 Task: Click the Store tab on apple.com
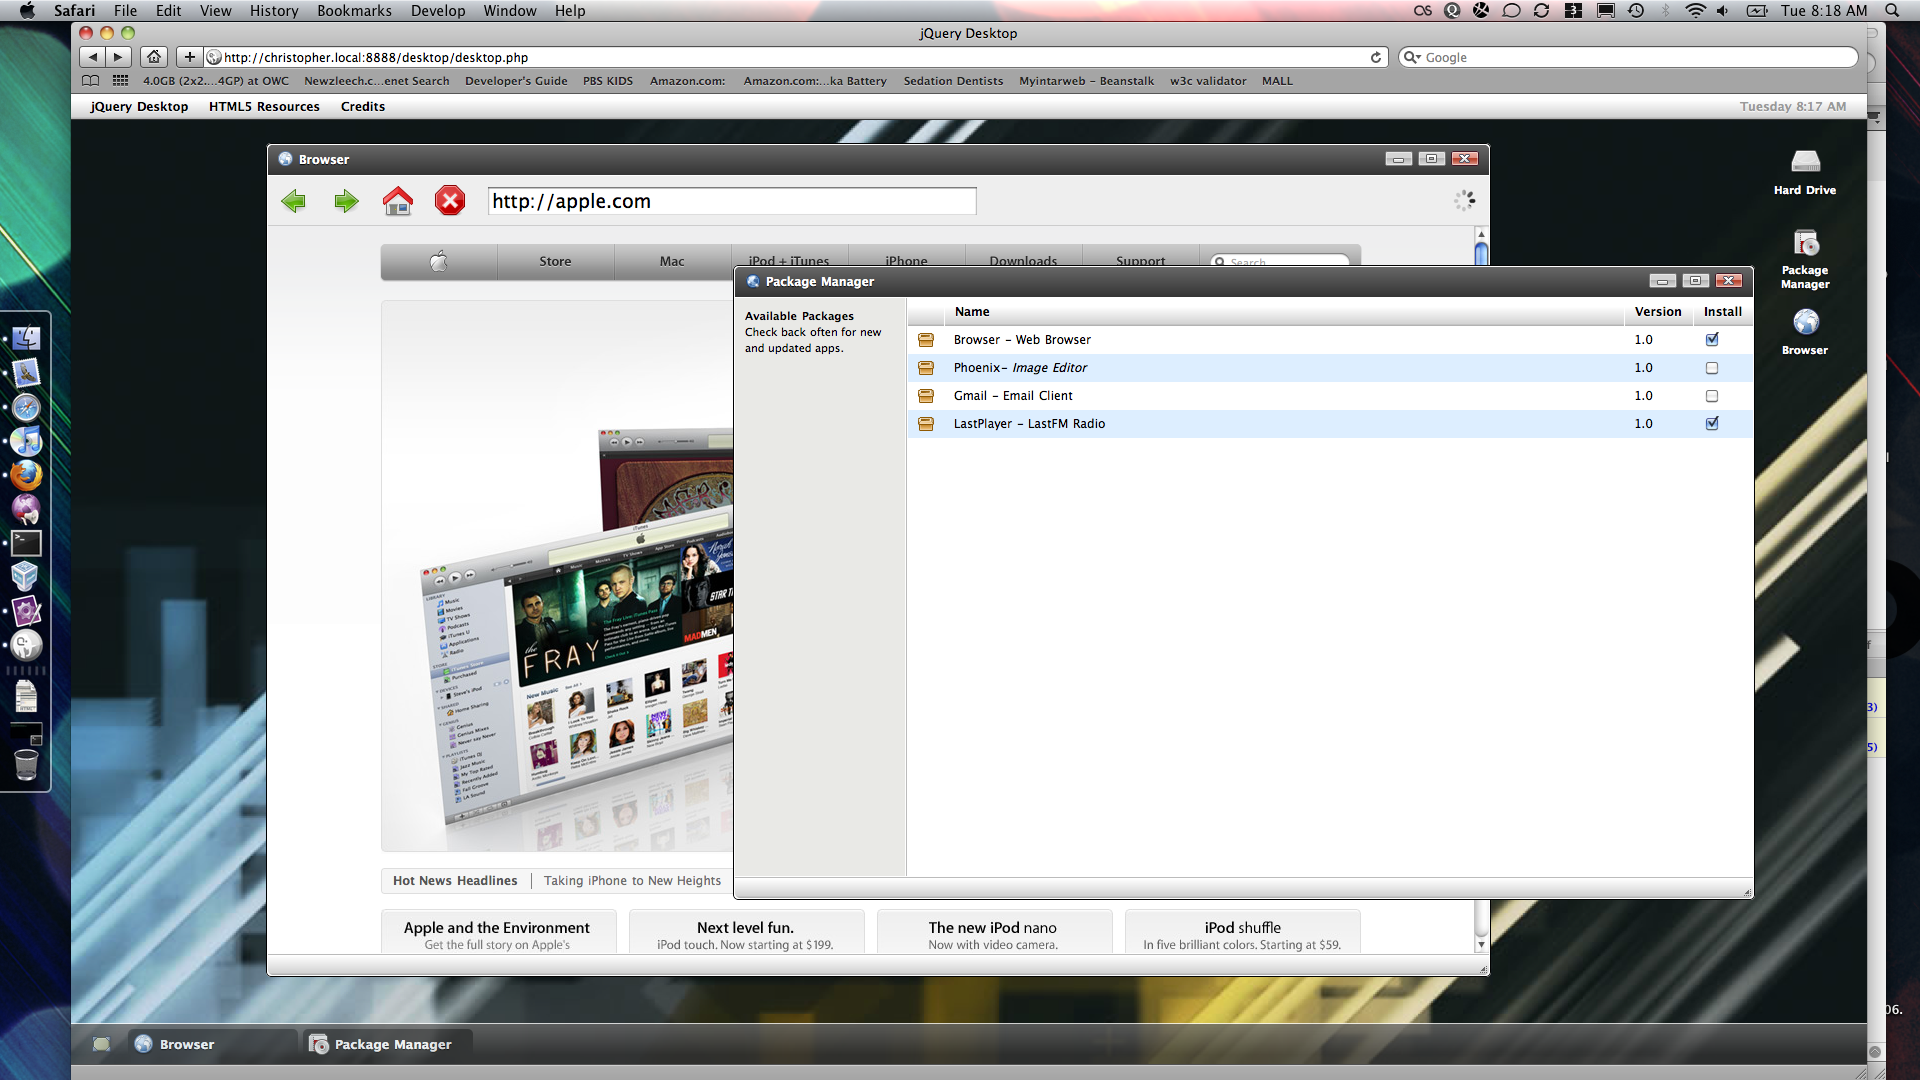click(x=555, y=261)
